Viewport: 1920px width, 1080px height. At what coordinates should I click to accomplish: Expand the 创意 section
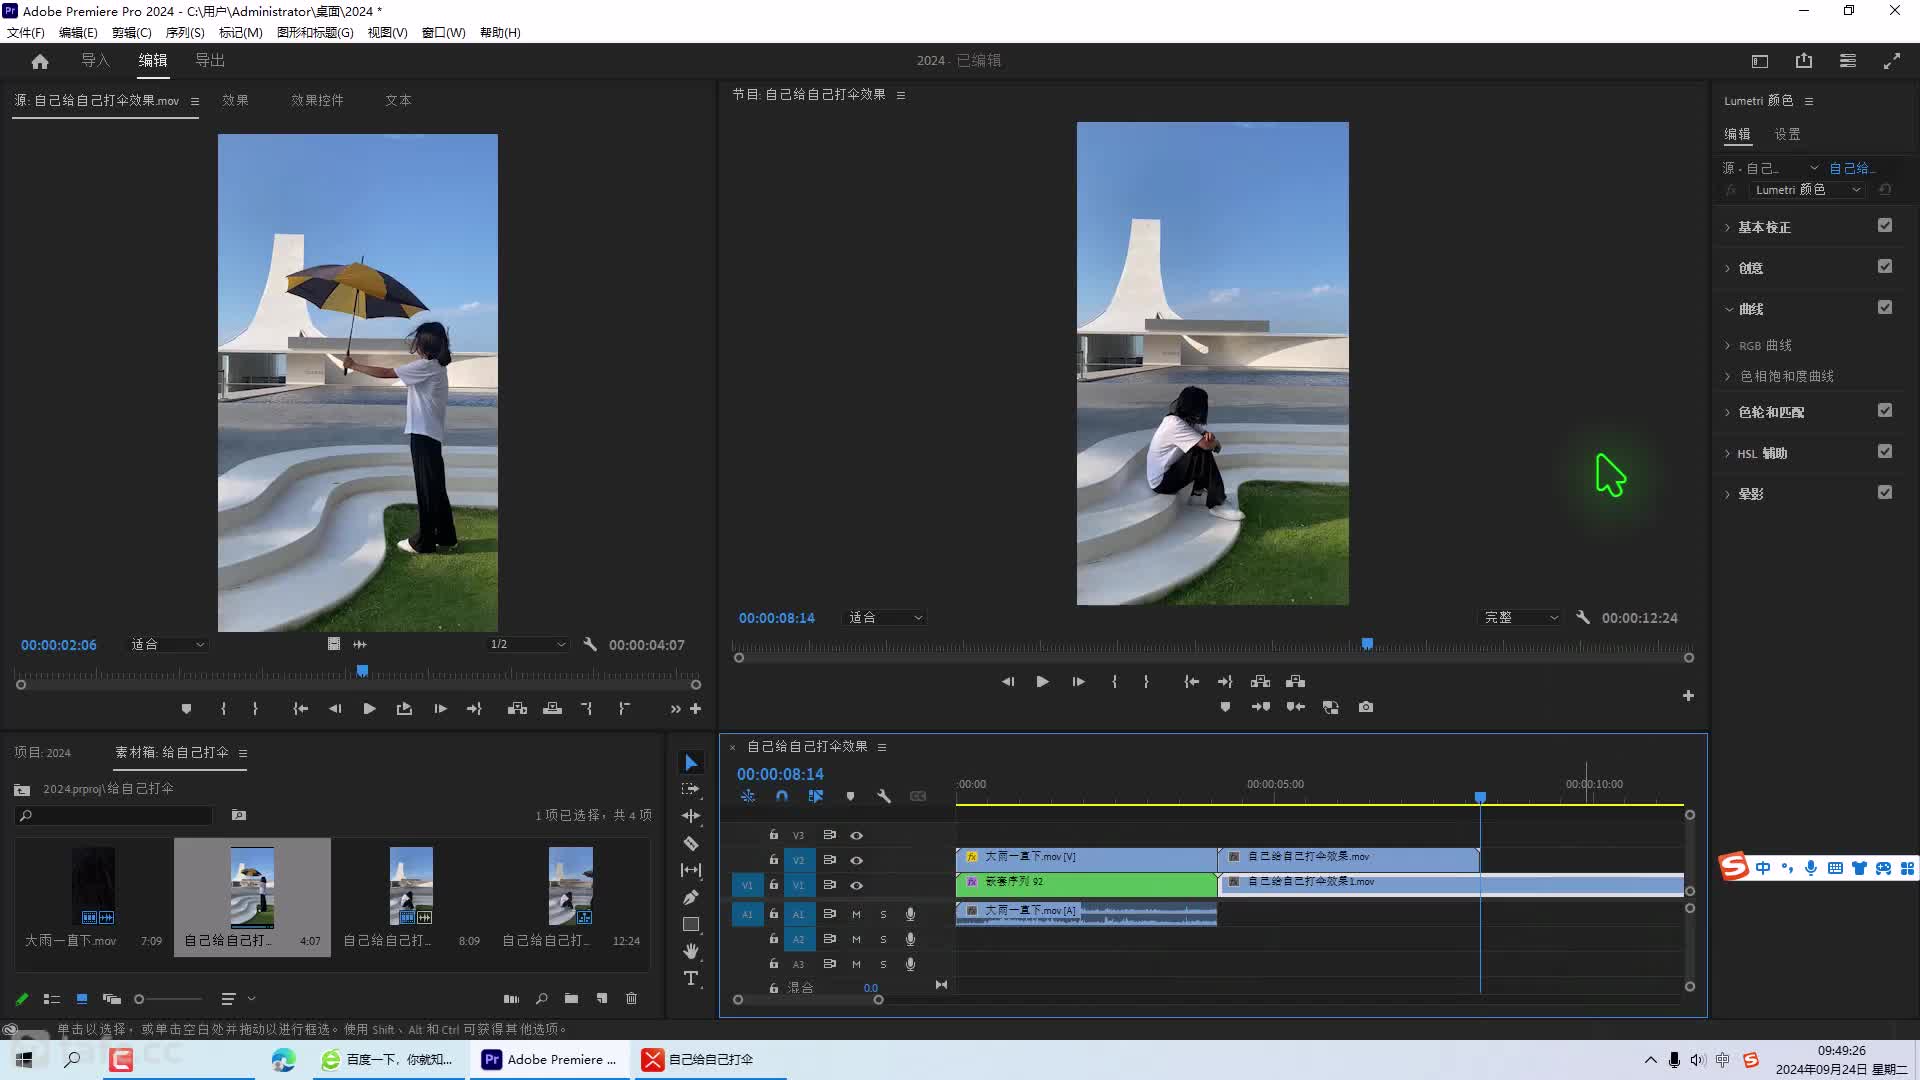coord(1727,269)
